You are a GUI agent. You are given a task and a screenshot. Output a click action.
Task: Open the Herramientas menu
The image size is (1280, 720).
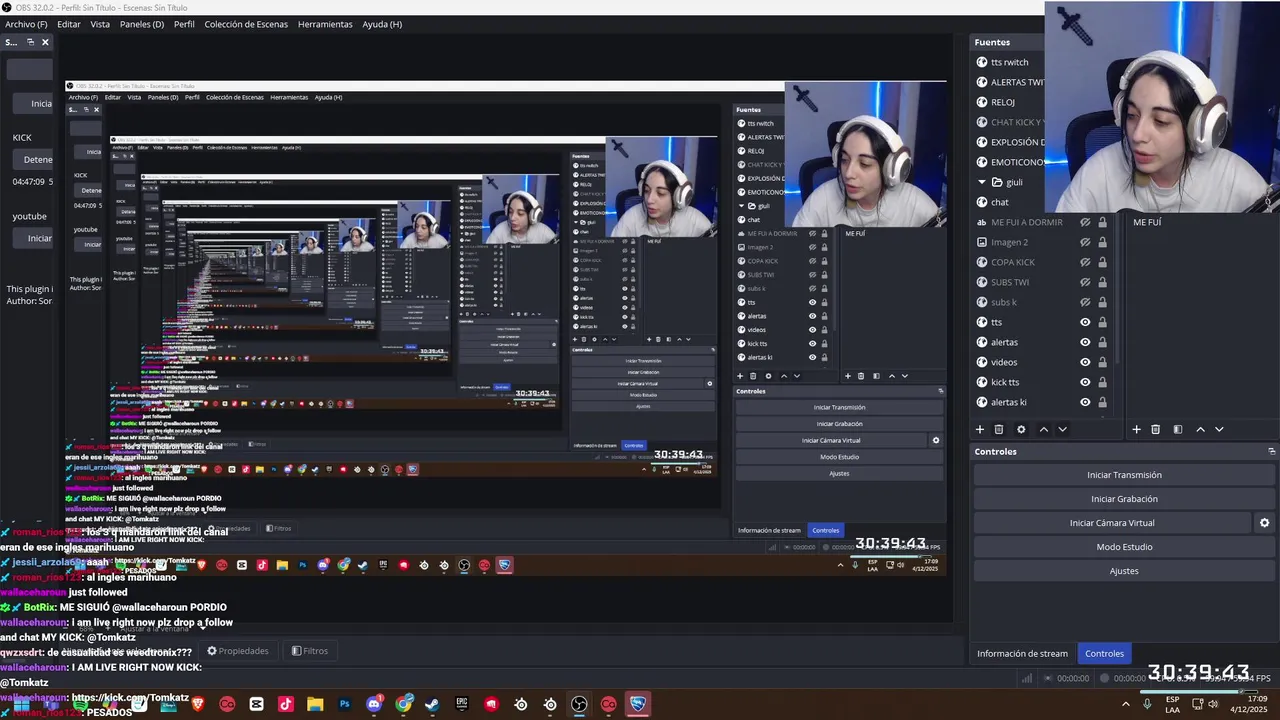[325, 24]
